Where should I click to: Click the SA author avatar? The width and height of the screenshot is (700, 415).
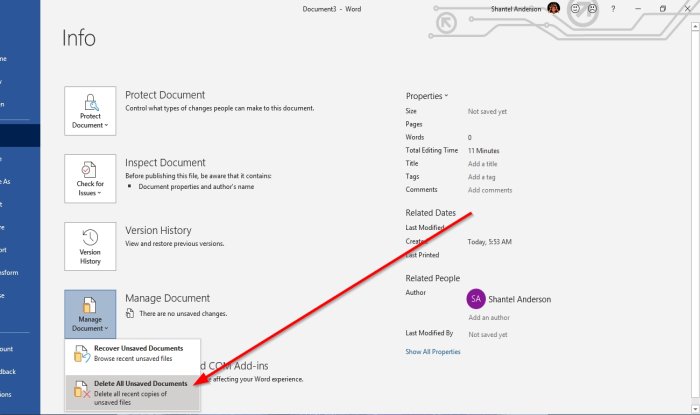tap(476, 299)
